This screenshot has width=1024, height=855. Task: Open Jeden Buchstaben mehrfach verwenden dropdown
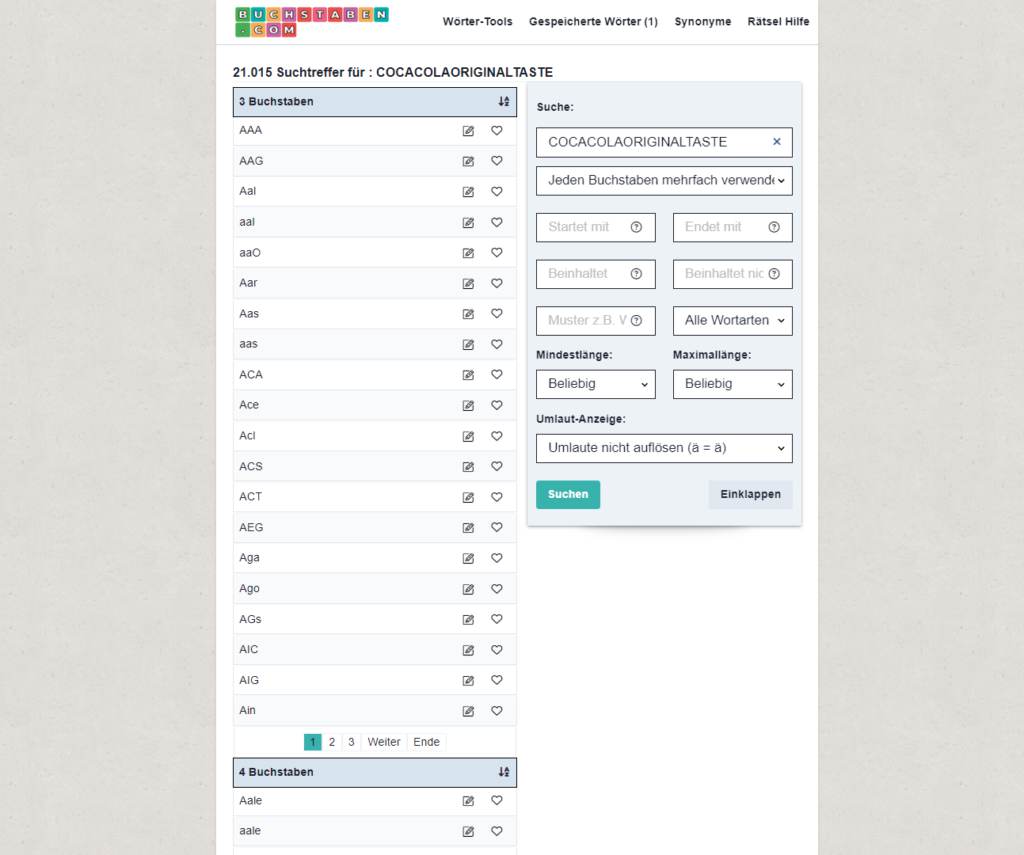click(664, 181)
